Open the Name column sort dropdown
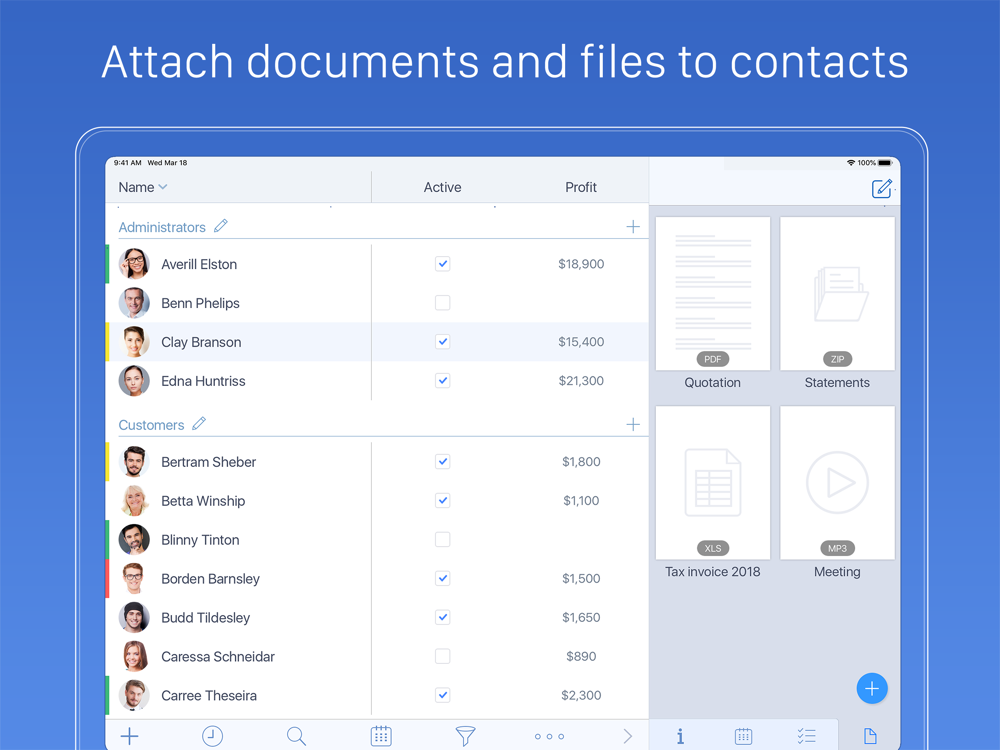 pyautogui.click(x=143, y=187)
